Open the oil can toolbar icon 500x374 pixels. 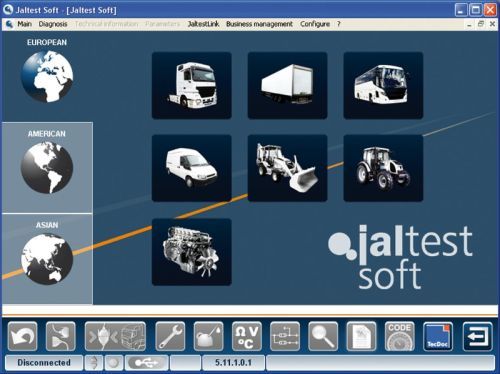[x=208, y=336]
